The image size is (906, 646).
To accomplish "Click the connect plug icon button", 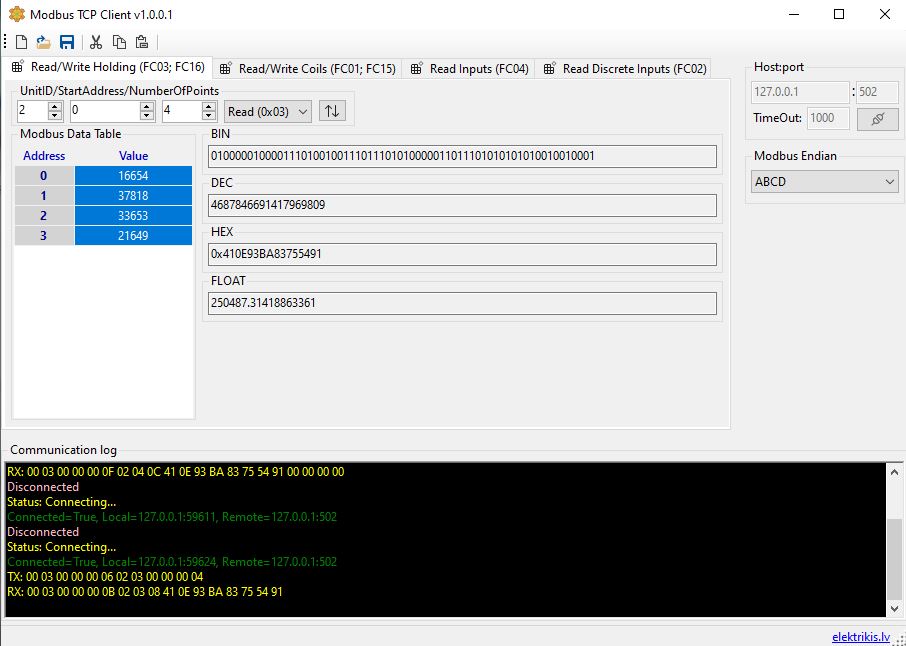I will click(878, 118).
